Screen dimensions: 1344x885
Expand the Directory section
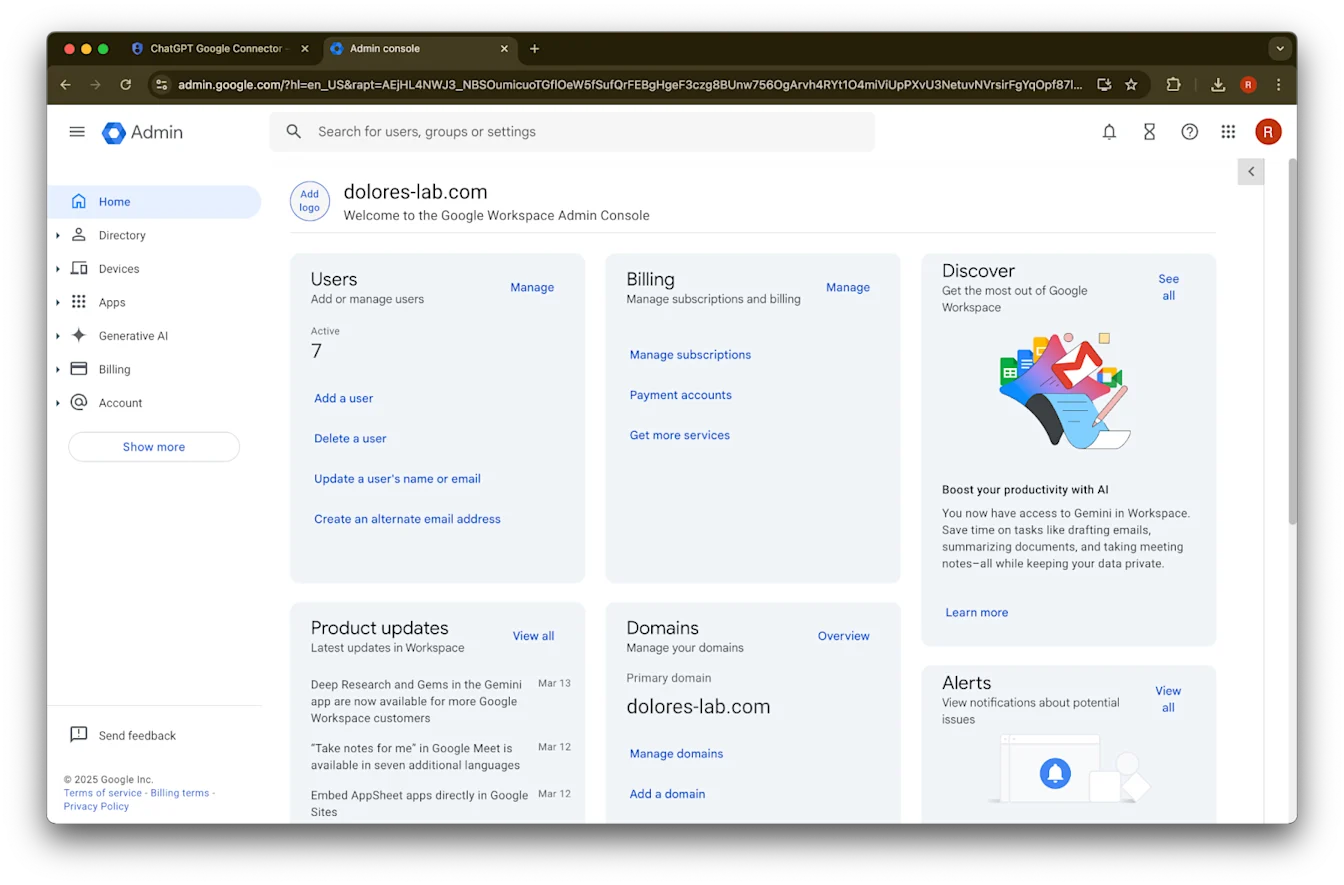(x=58, y=235)
